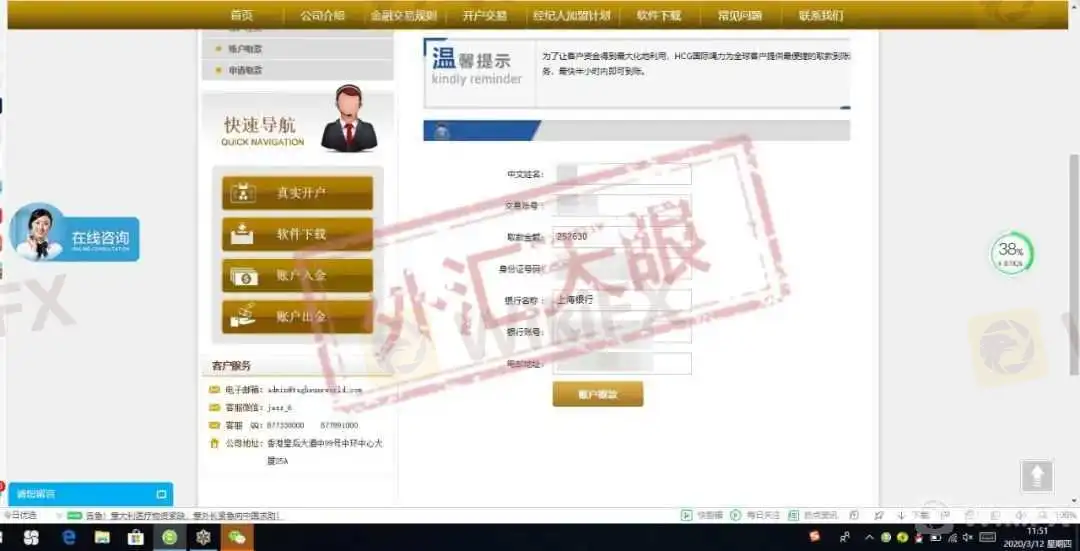The width and height of the screenshot is (1080, 551).
Task: Click the QQ number 877338000
Action: (x=285, y=426)
